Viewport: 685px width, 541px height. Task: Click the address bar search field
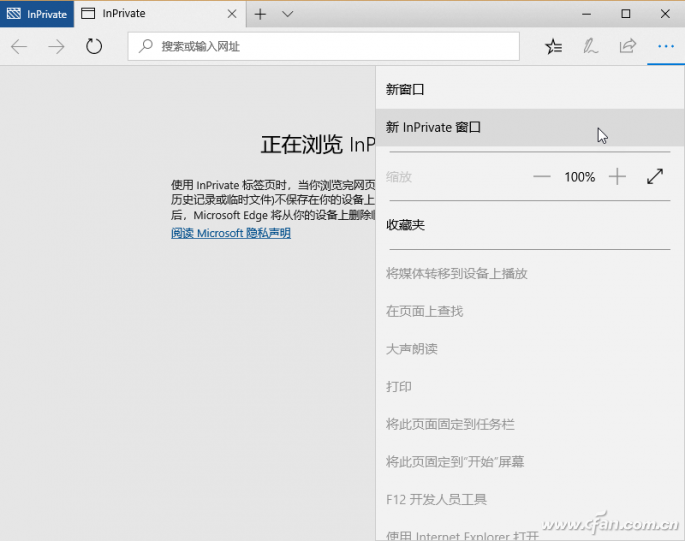324,46
